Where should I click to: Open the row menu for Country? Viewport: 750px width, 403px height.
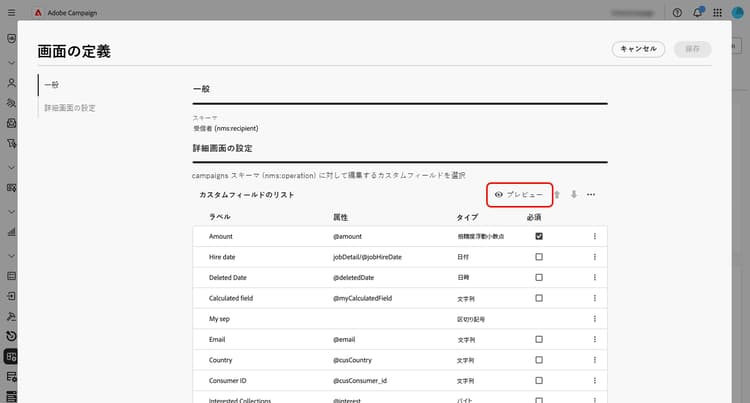click(595, 360)
